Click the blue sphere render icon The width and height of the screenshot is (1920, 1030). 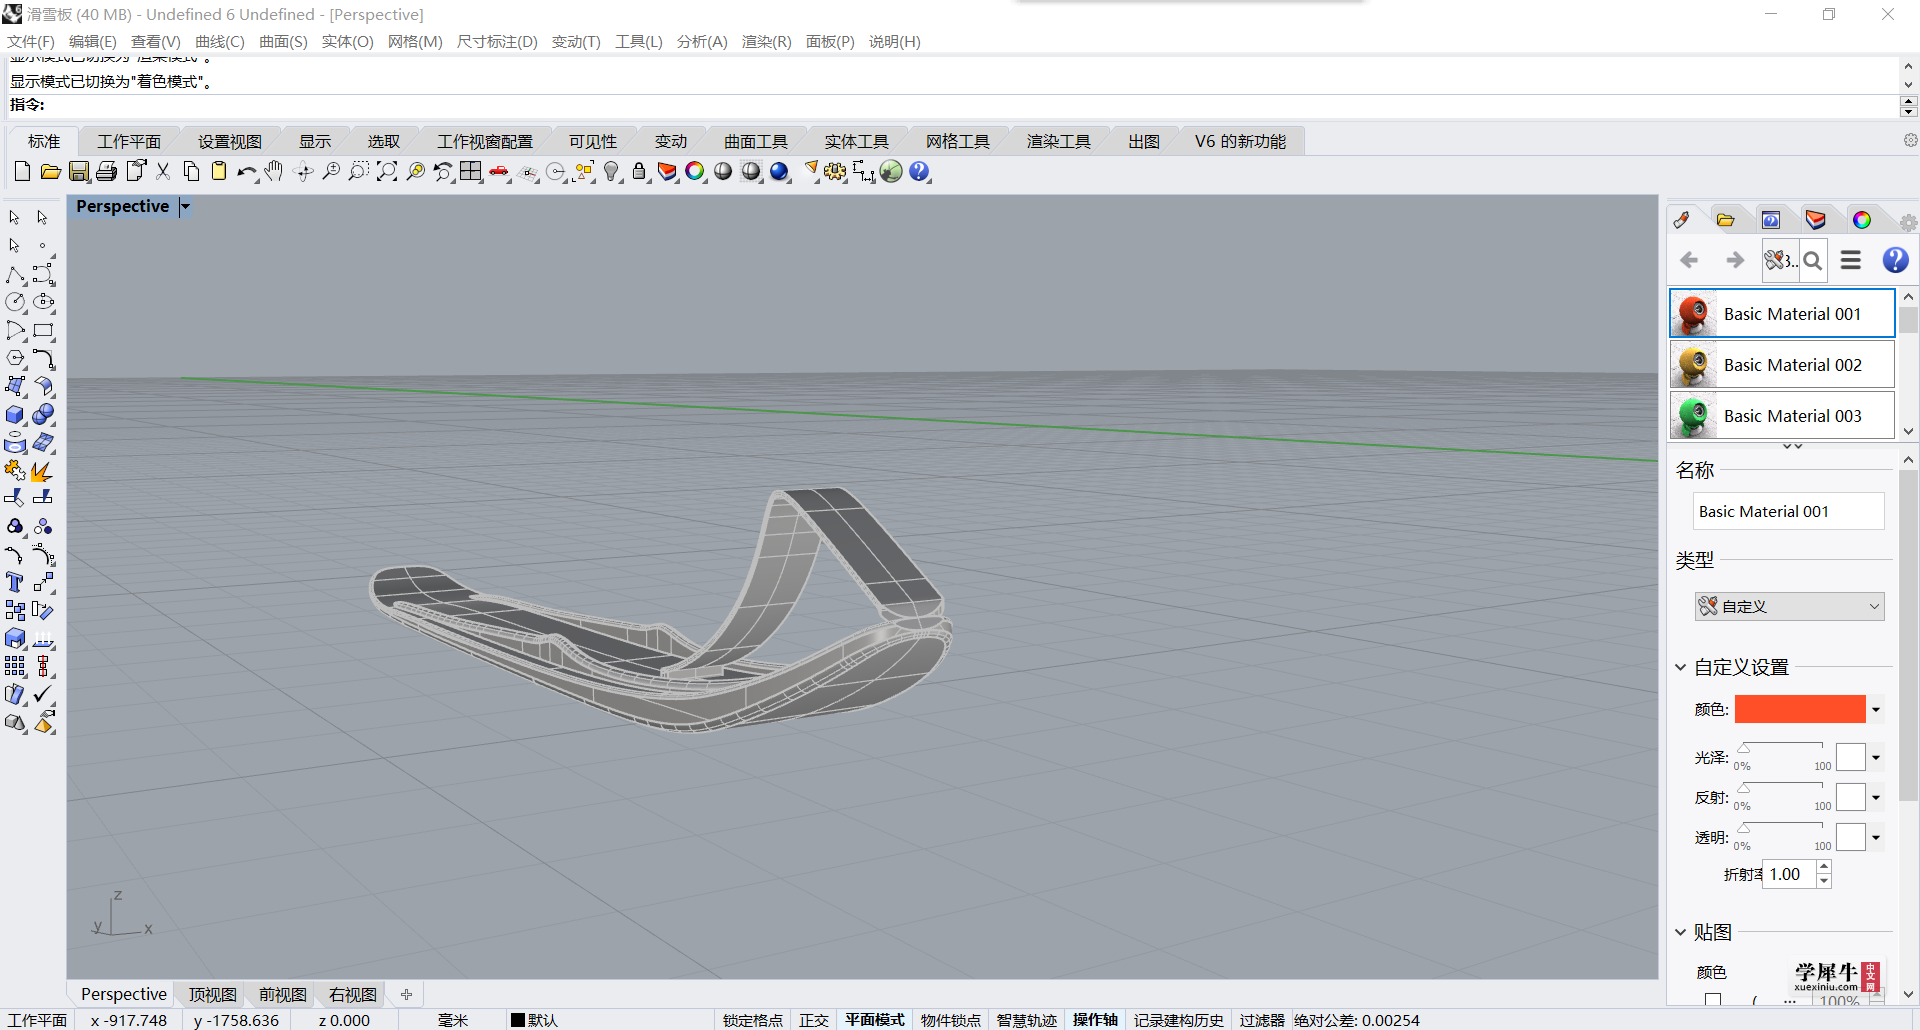pyautogui.click(x=780, y=172)
